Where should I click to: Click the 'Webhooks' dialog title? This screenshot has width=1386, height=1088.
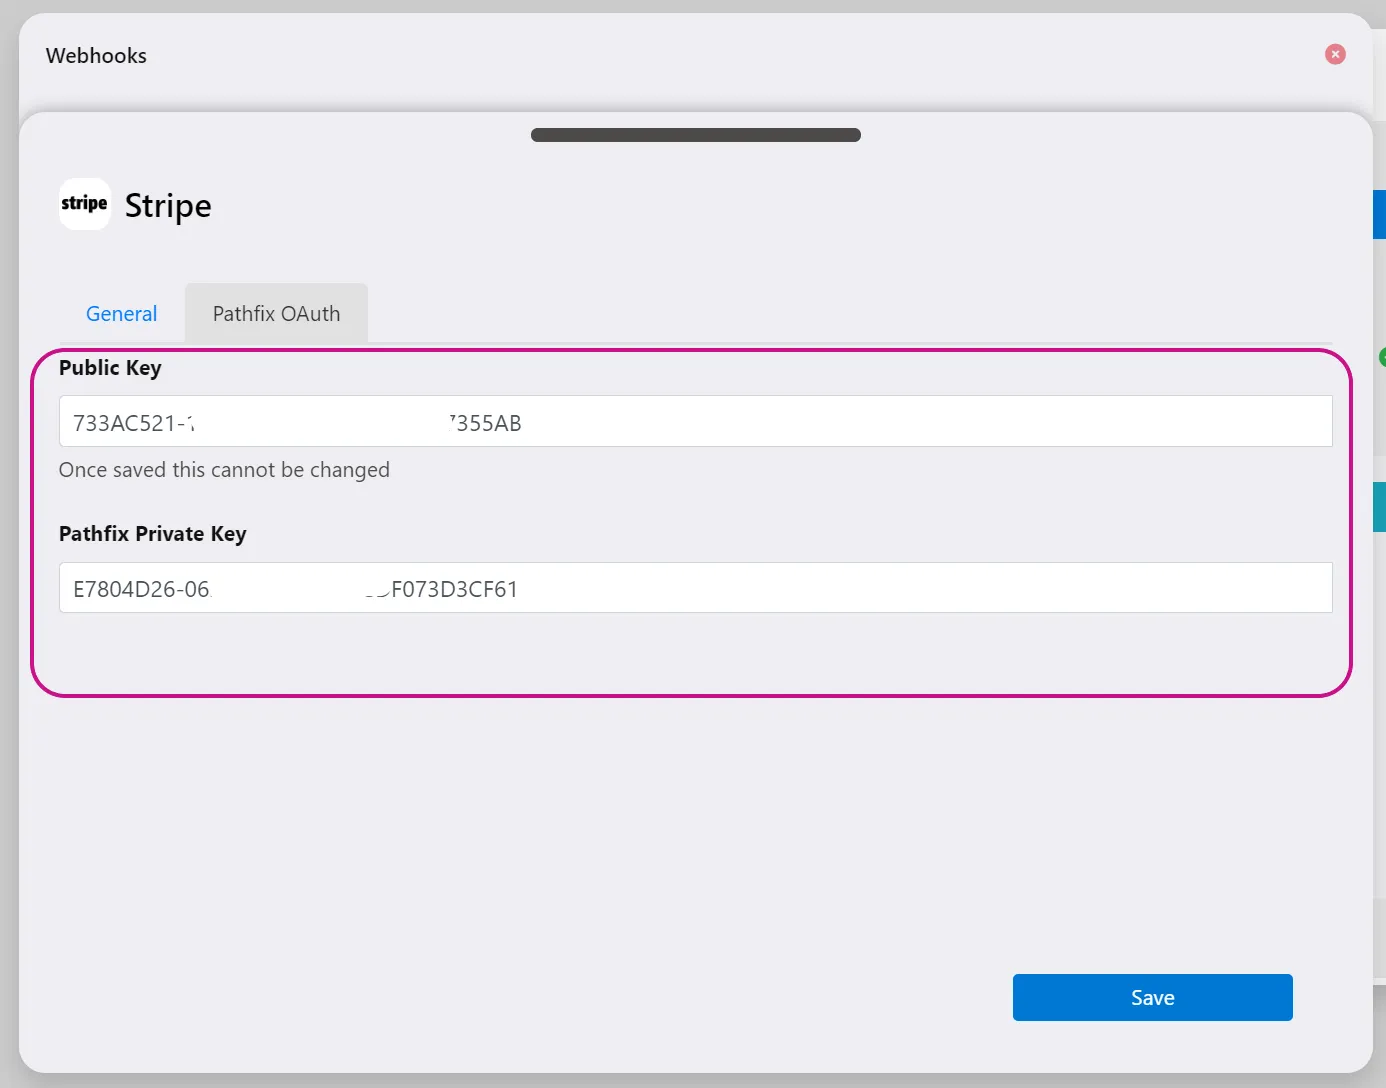(x=96, y=56)
